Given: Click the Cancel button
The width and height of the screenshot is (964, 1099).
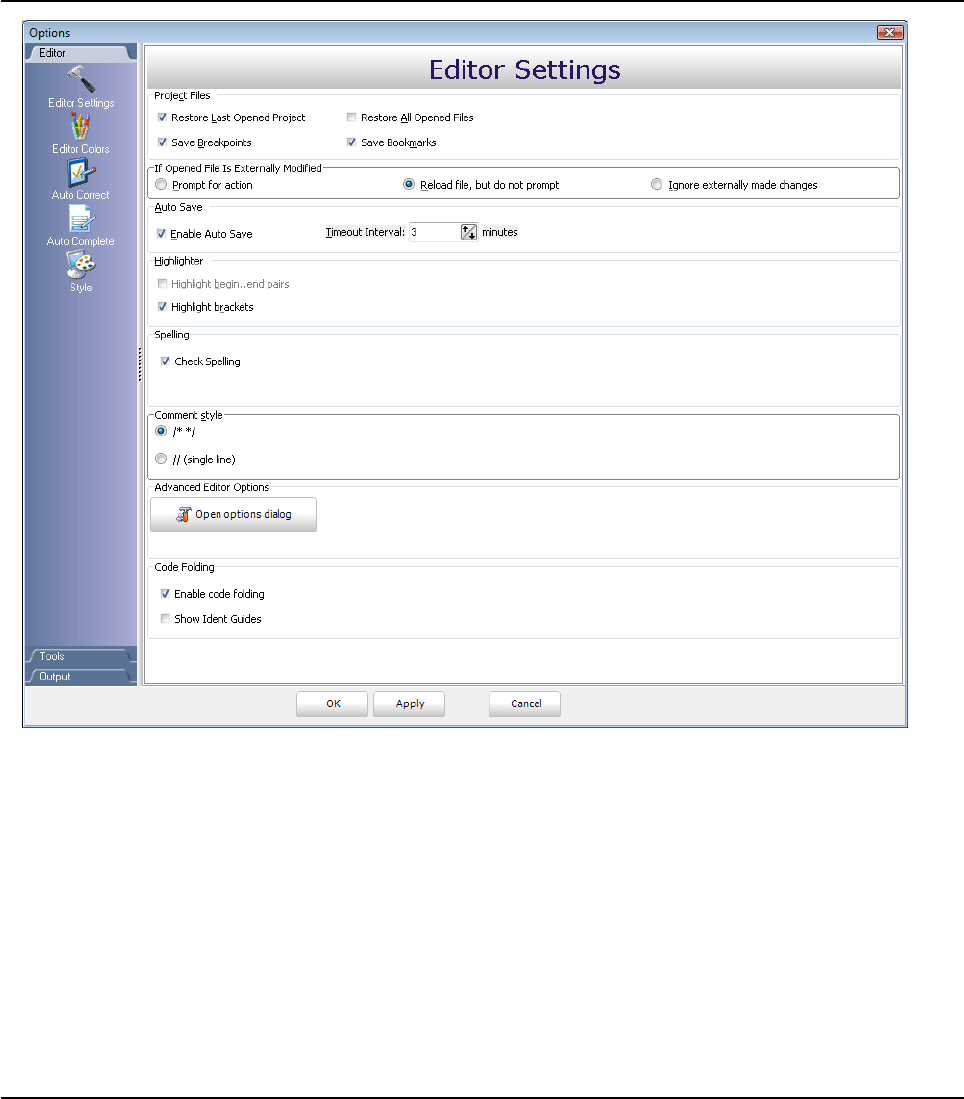Looking at the screenshot, I should 525,704.
